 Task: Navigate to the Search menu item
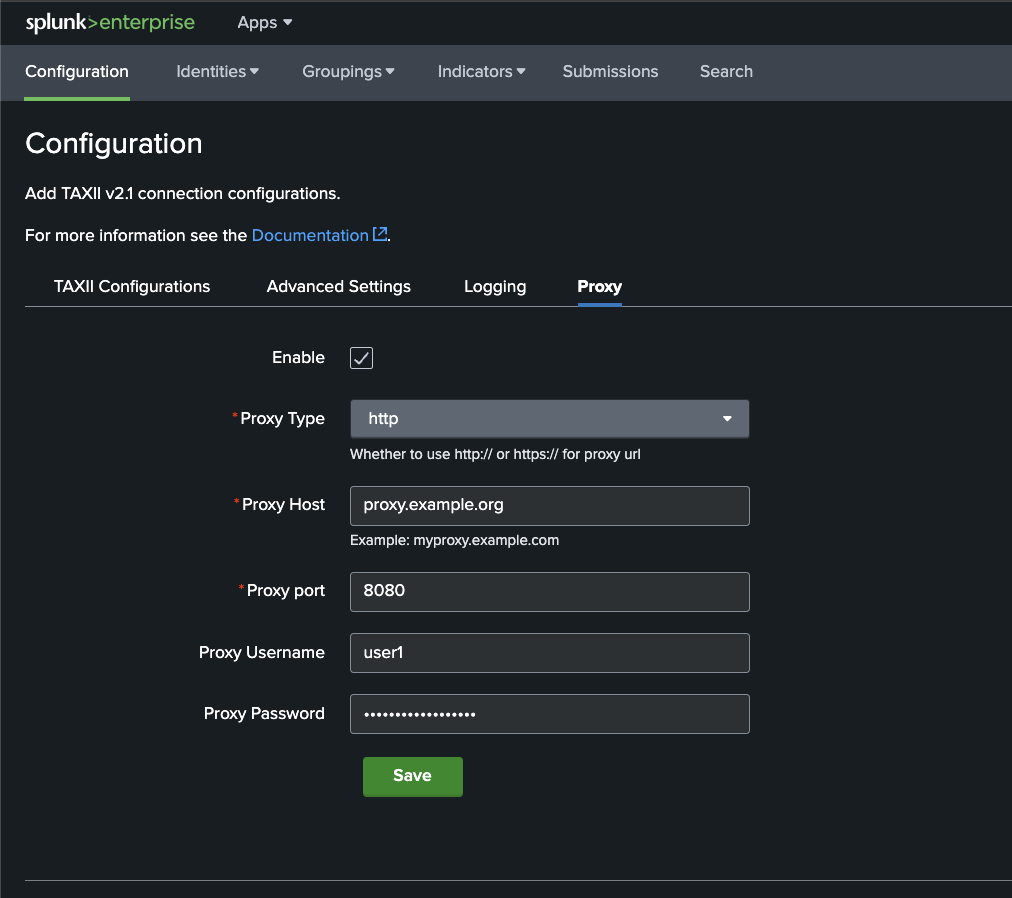(x=726, y=71)
